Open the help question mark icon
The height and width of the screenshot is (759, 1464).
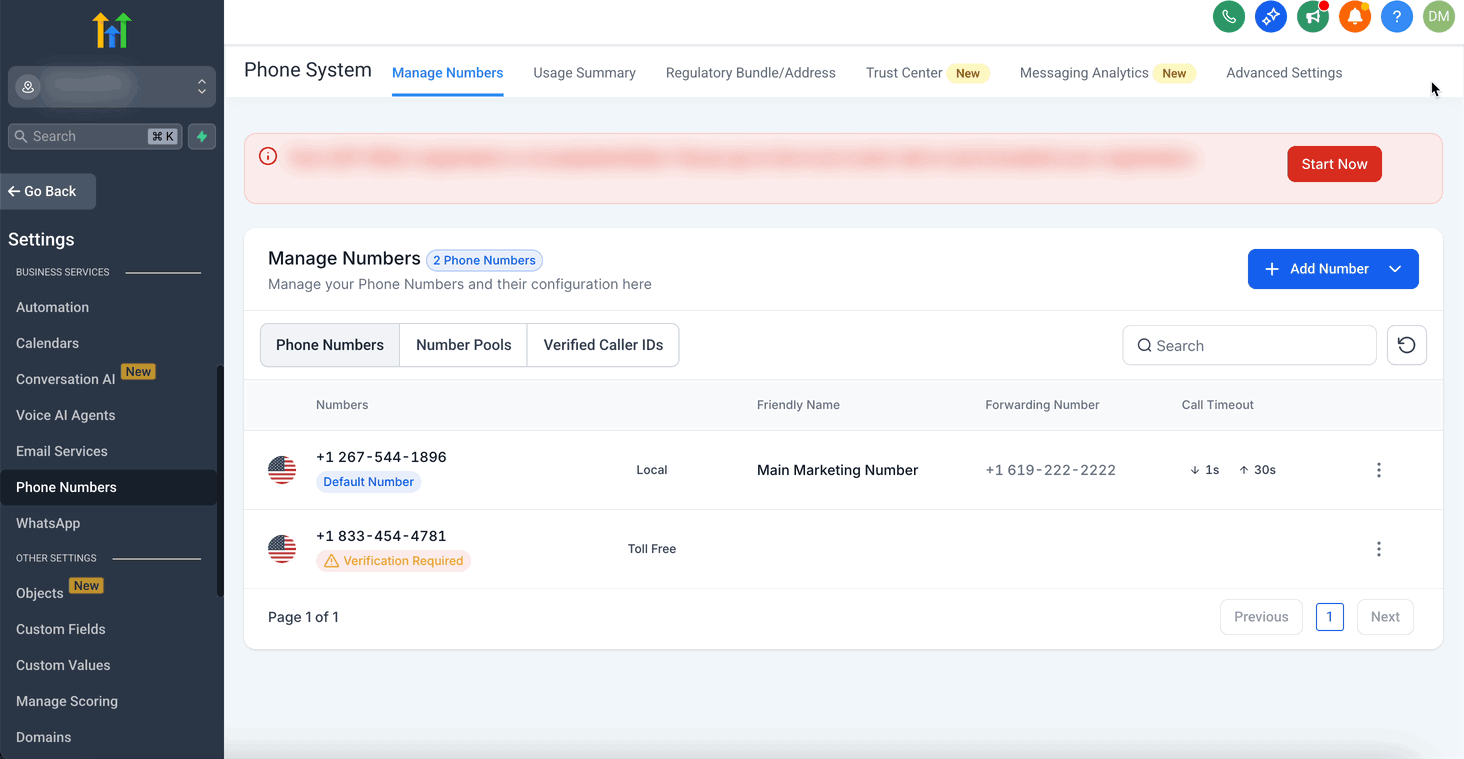(x=1397, y=17)
